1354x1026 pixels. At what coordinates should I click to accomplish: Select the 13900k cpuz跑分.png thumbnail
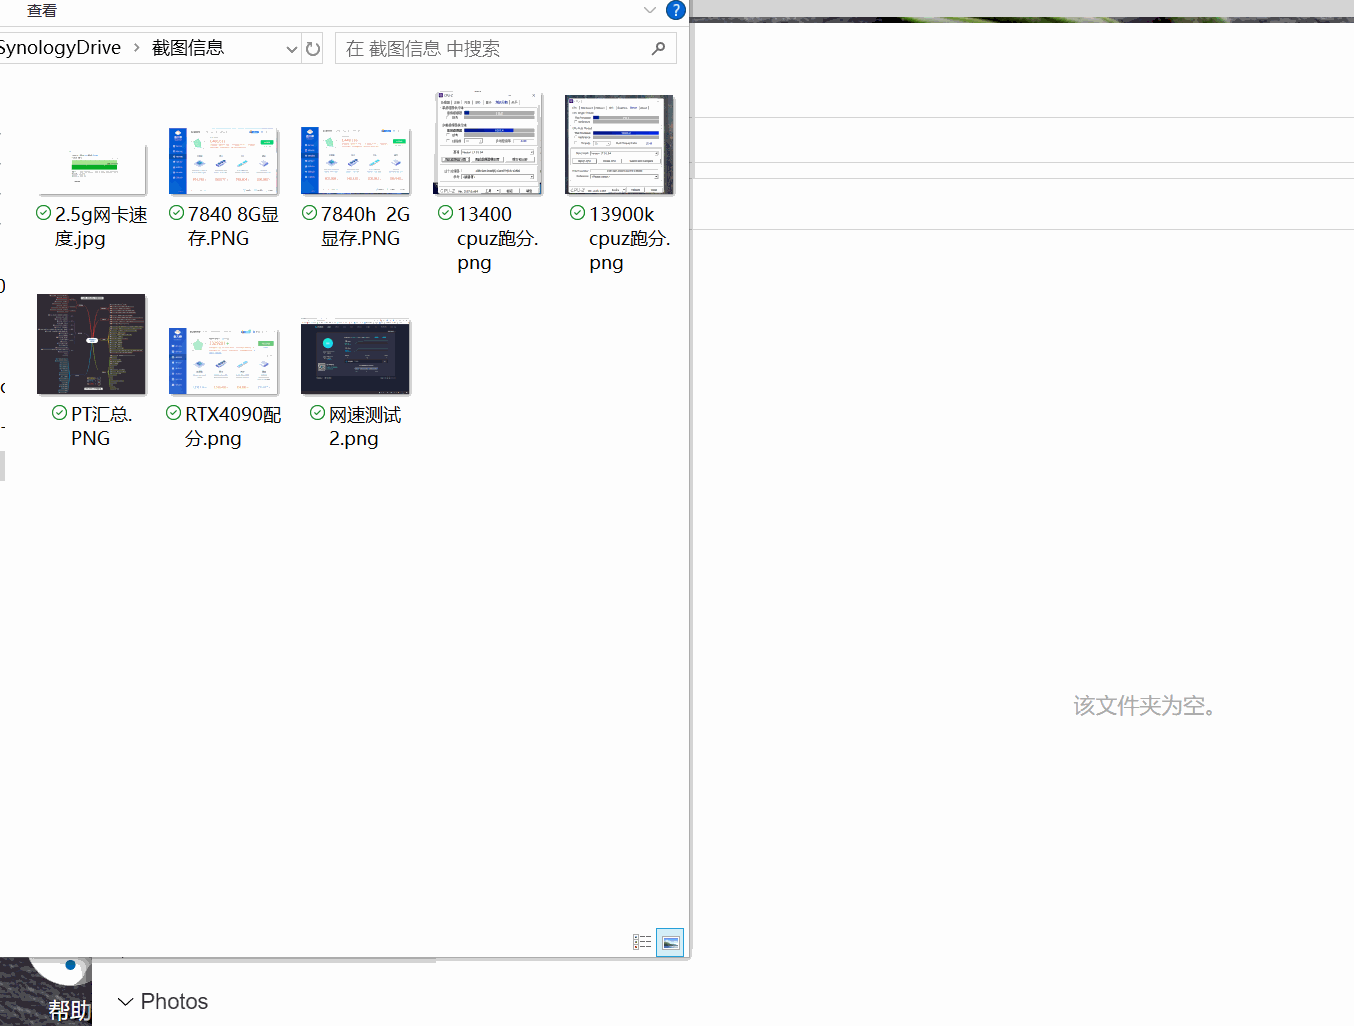click(x=619, y=145)
